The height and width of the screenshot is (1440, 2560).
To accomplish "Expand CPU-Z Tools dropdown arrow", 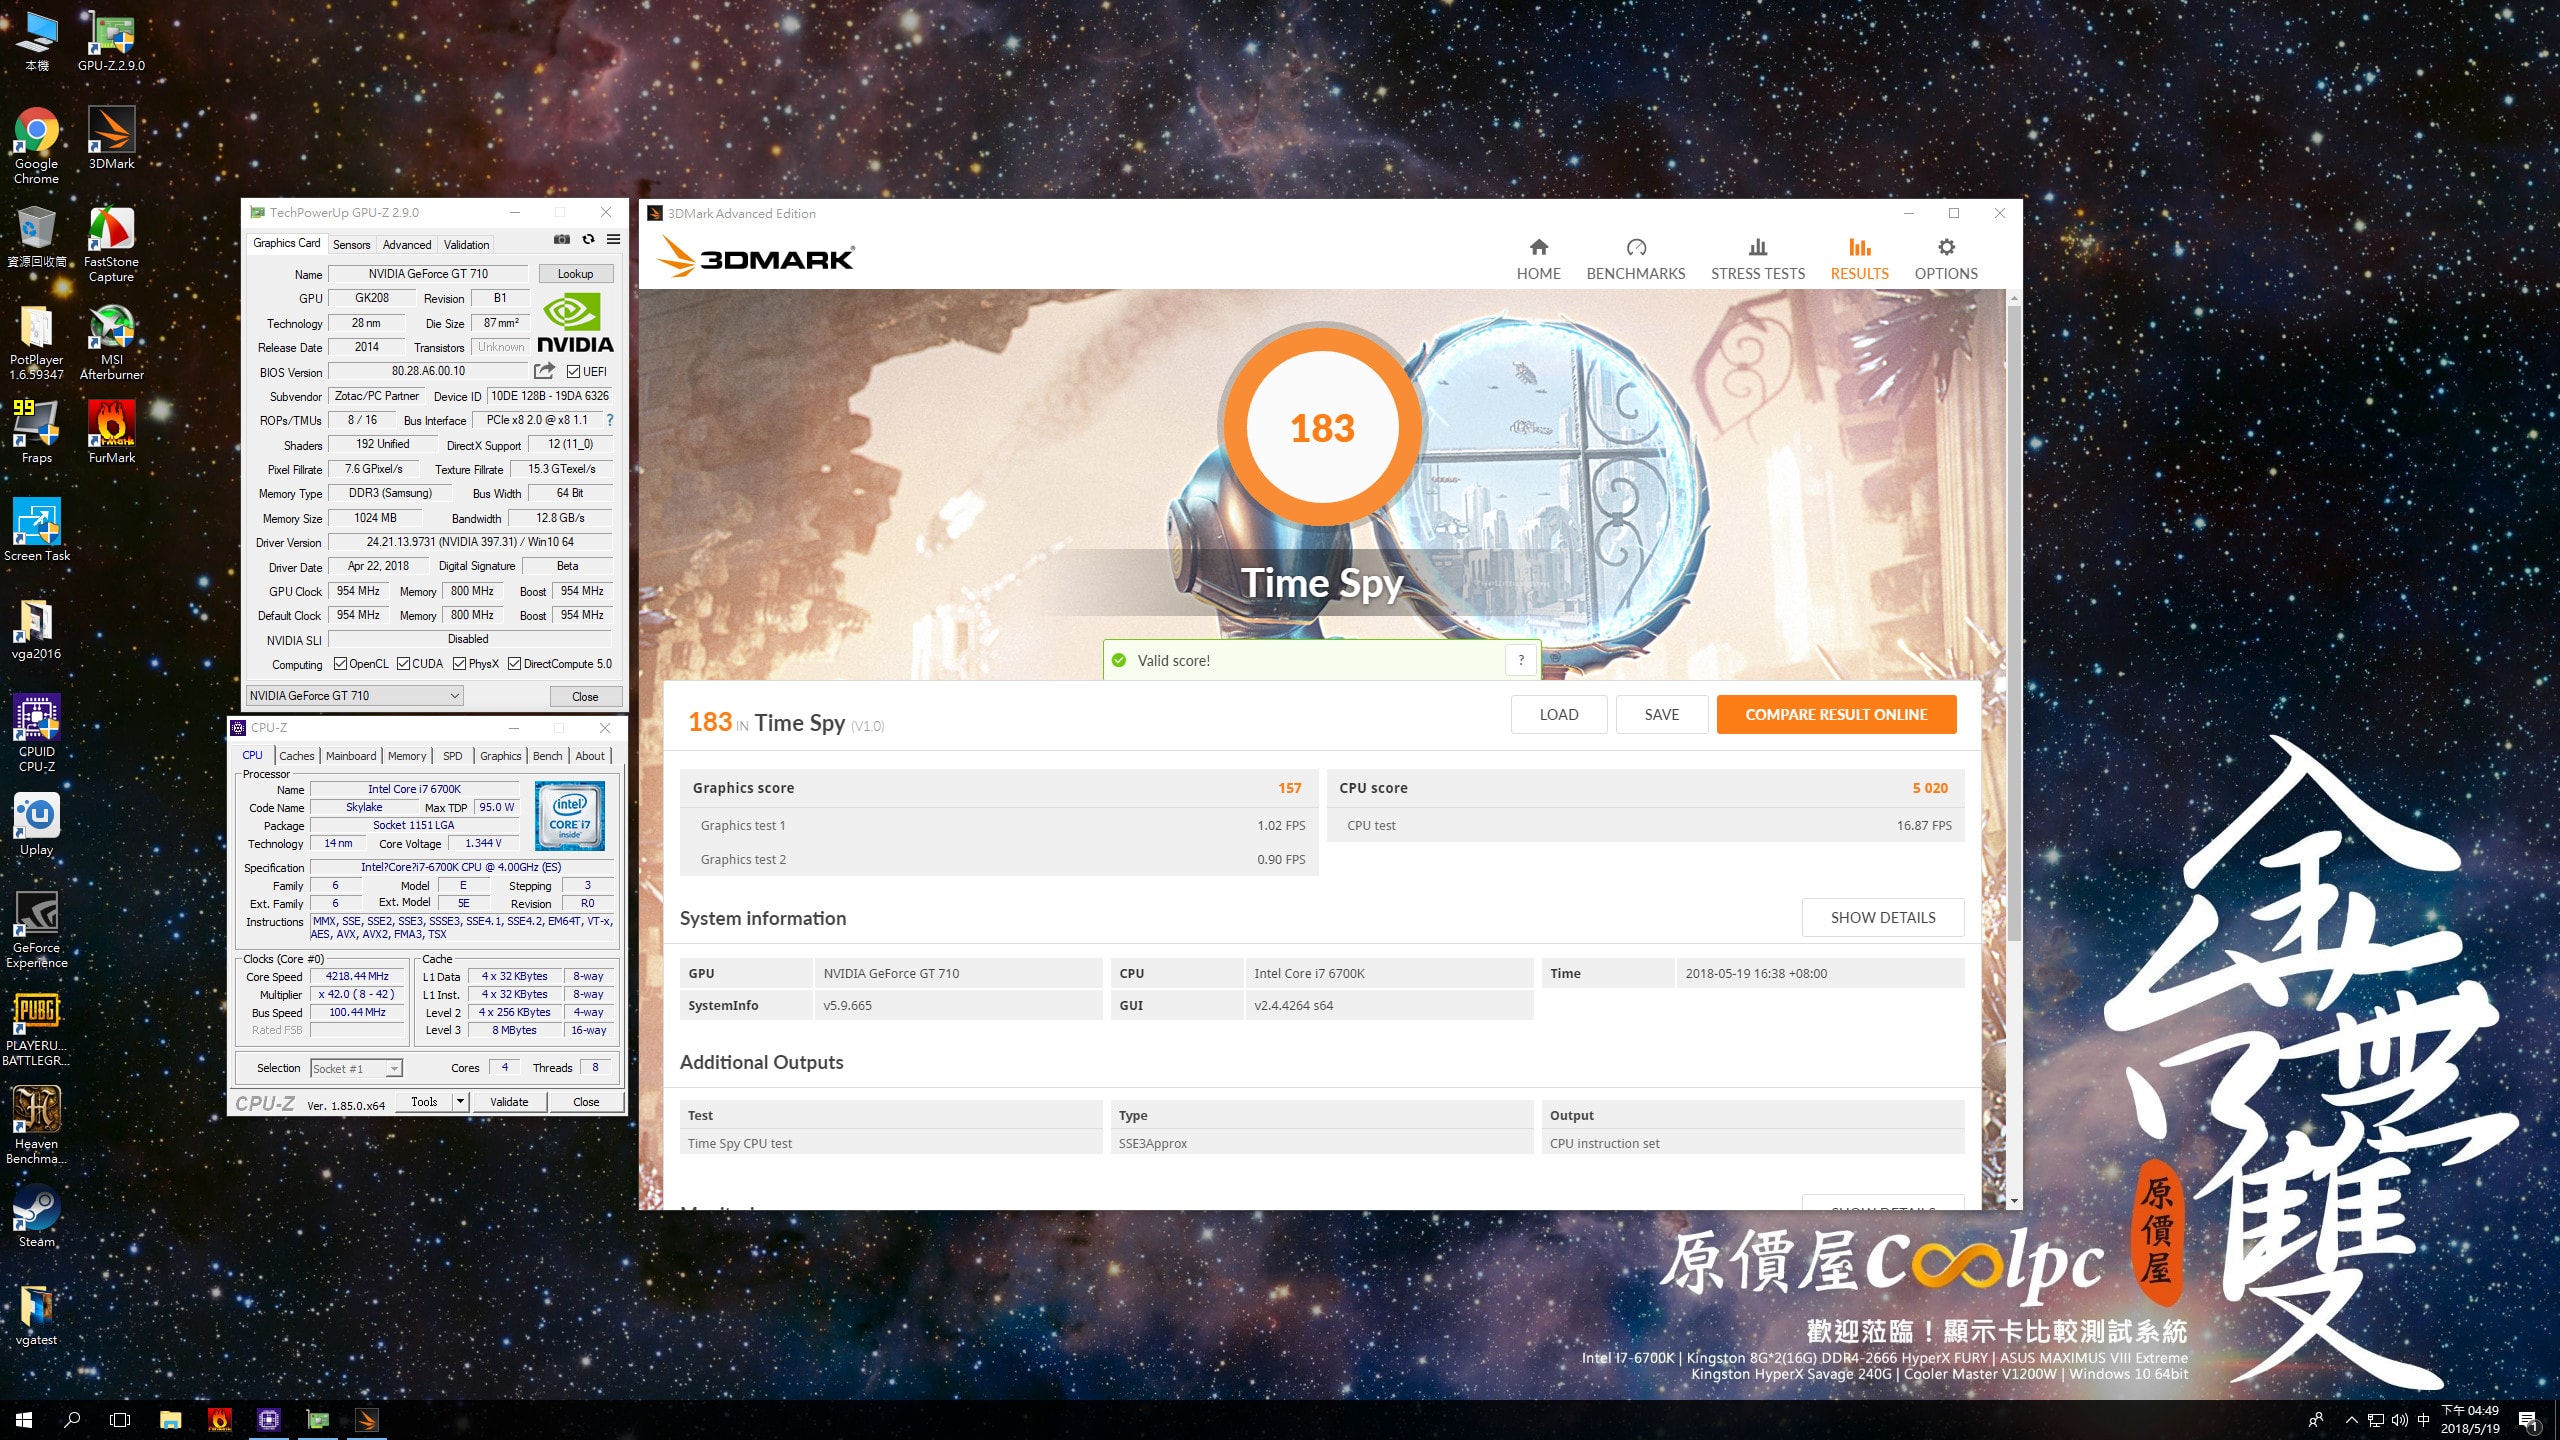I will tap(460, 1102).
